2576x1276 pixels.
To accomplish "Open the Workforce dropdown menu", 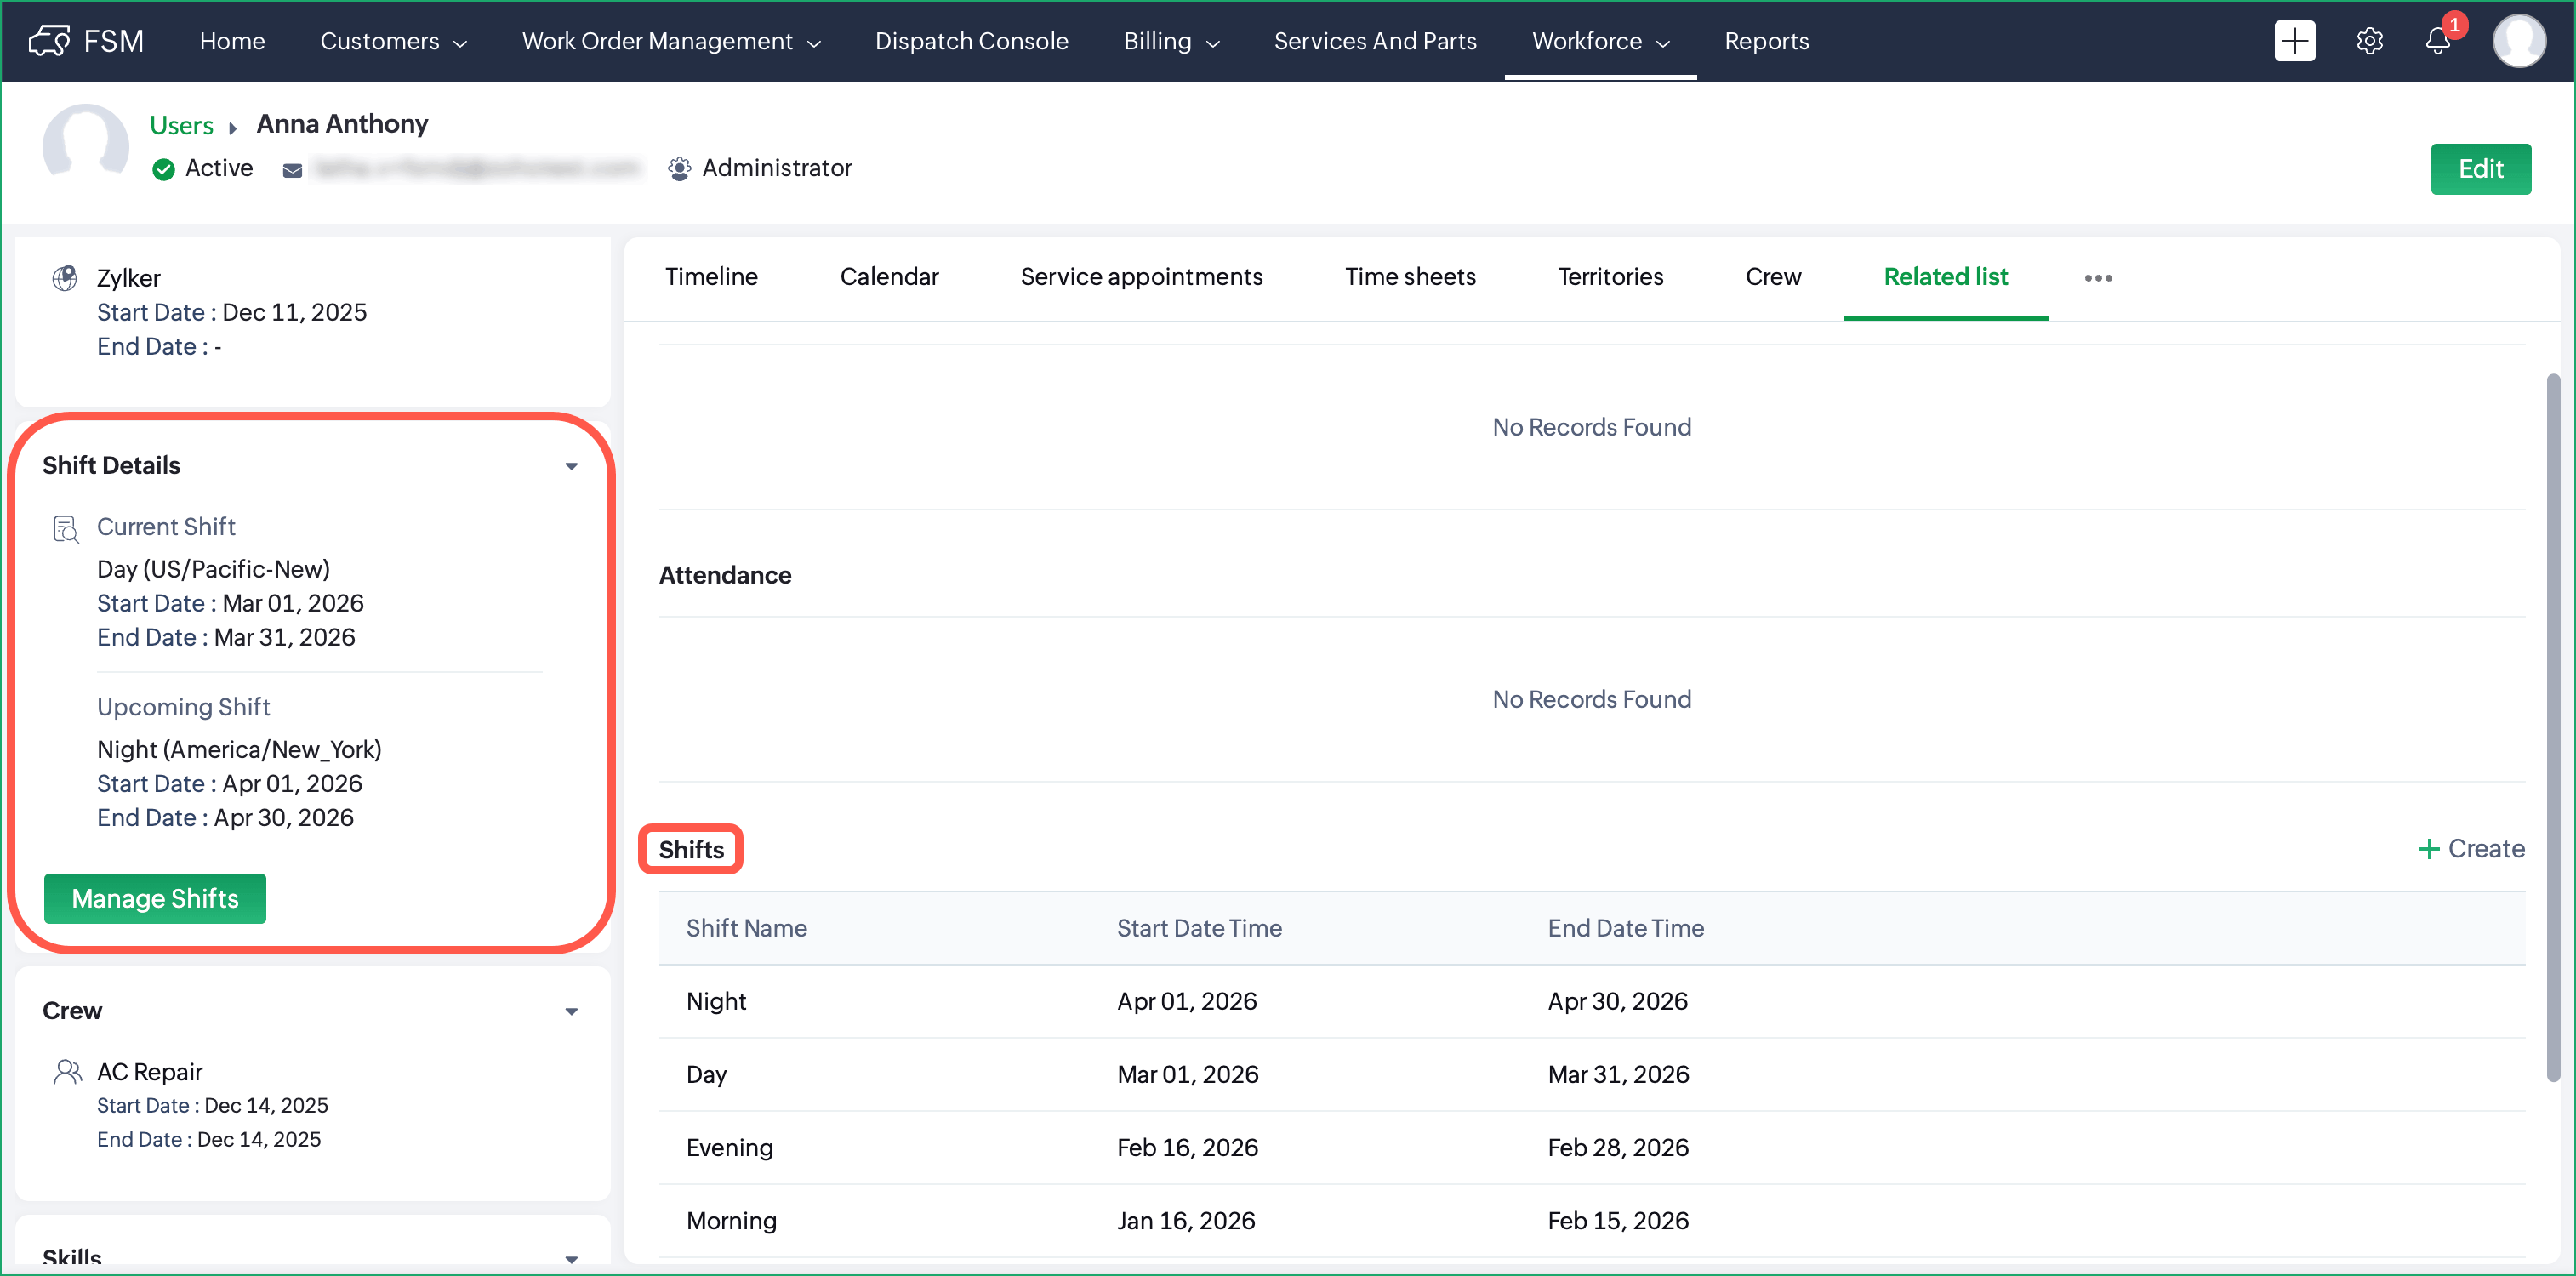I will 1600,41.
